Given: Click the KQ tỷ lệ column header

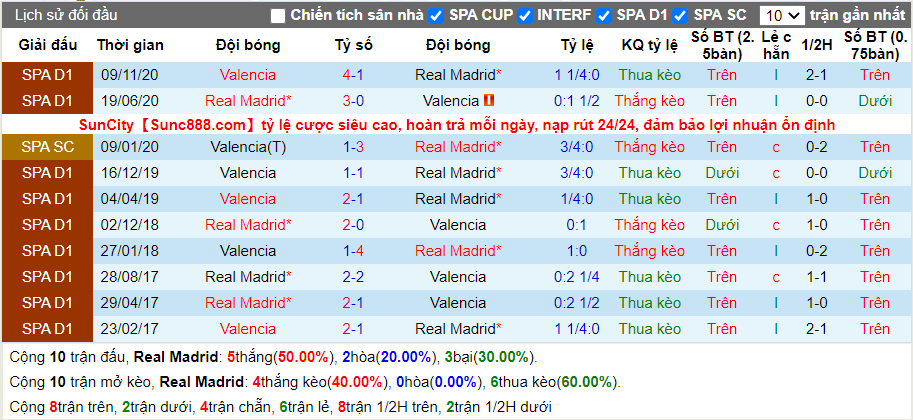Looking at the screenshot, I should 650,45.
